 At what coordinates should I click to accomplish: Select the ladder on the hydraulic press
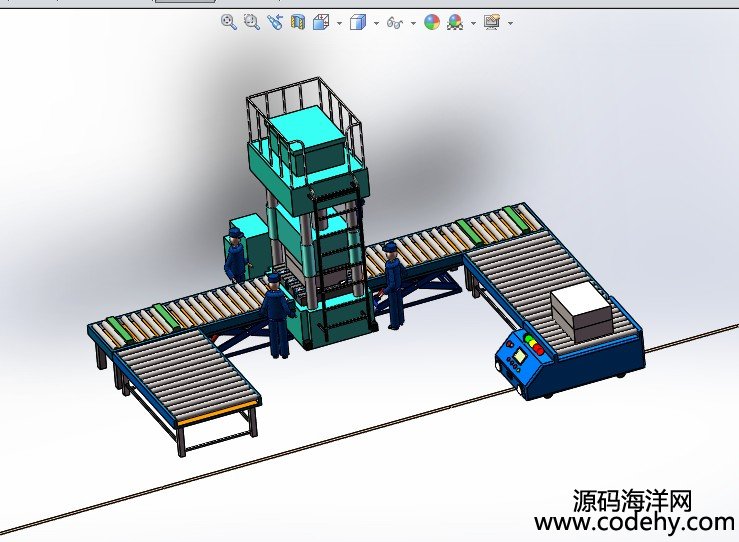tap(342, 259)
